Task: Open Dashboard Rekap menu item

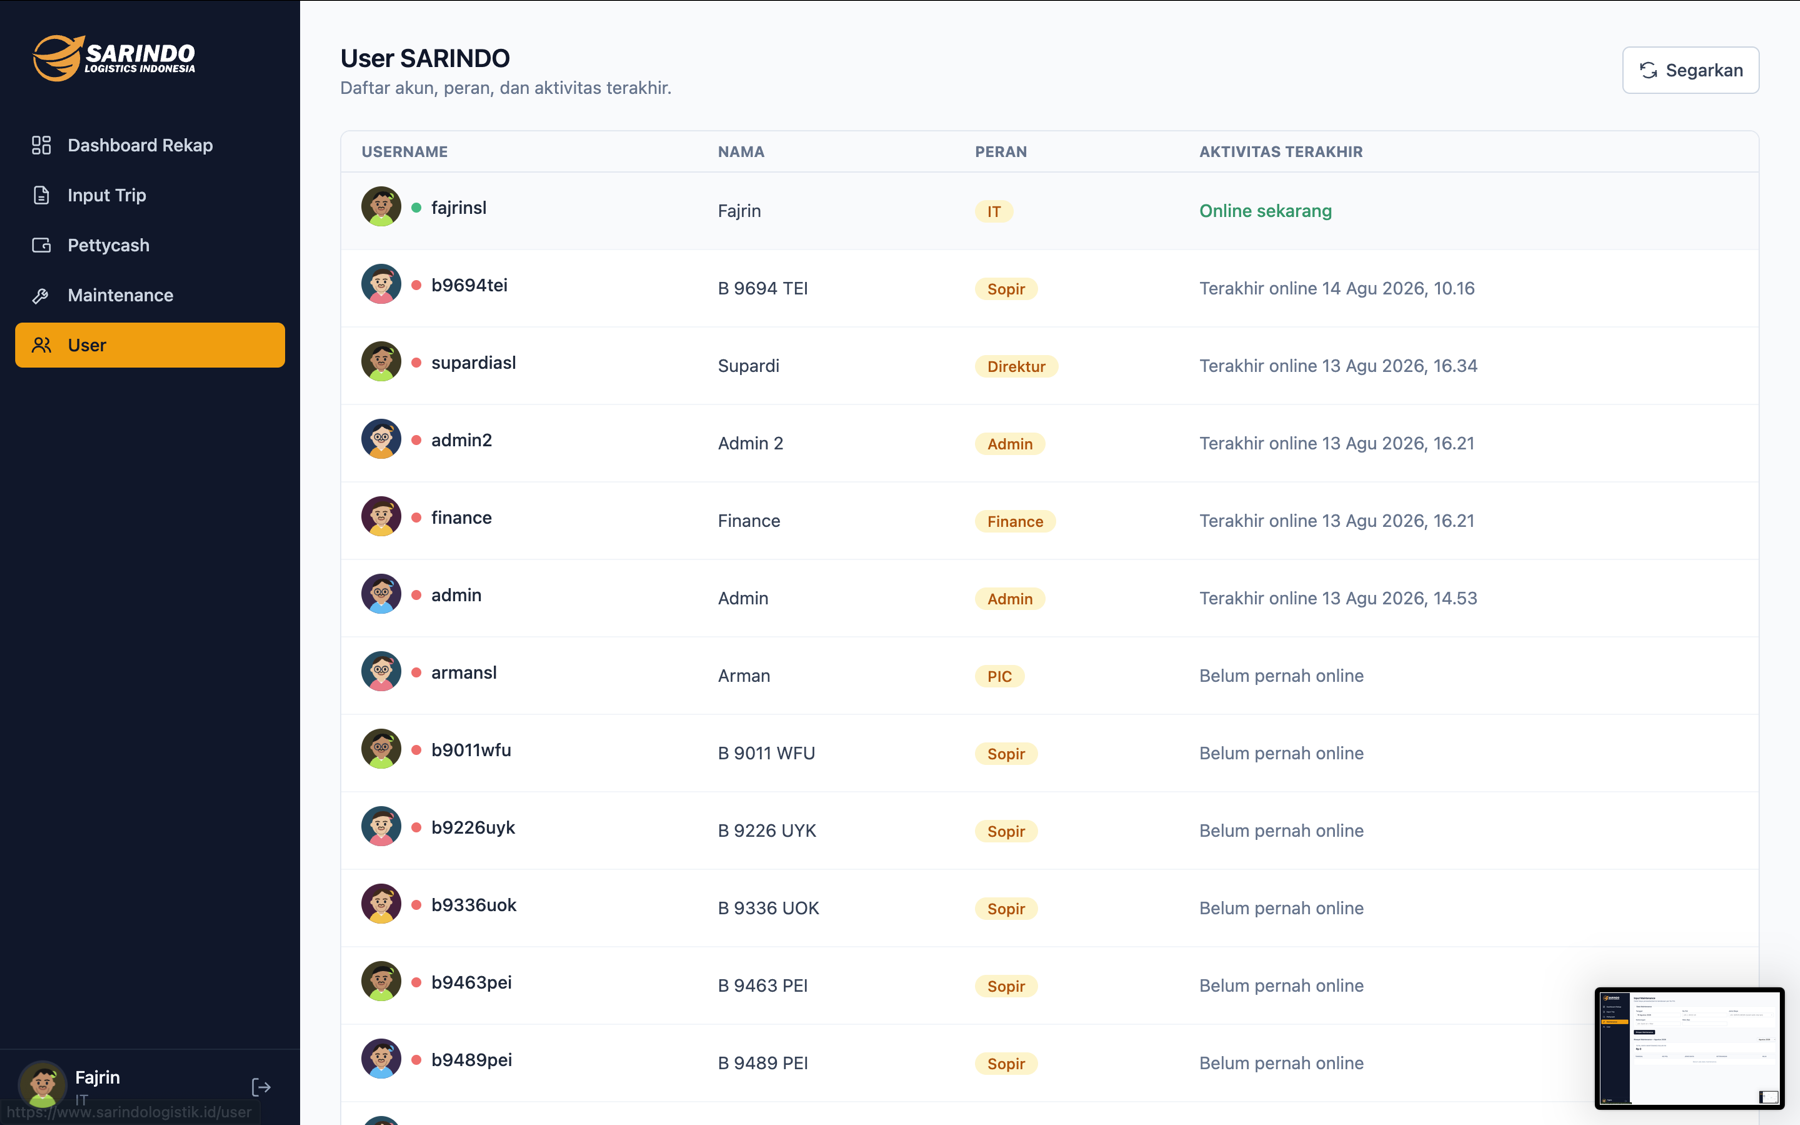Action: click(150, 145)
